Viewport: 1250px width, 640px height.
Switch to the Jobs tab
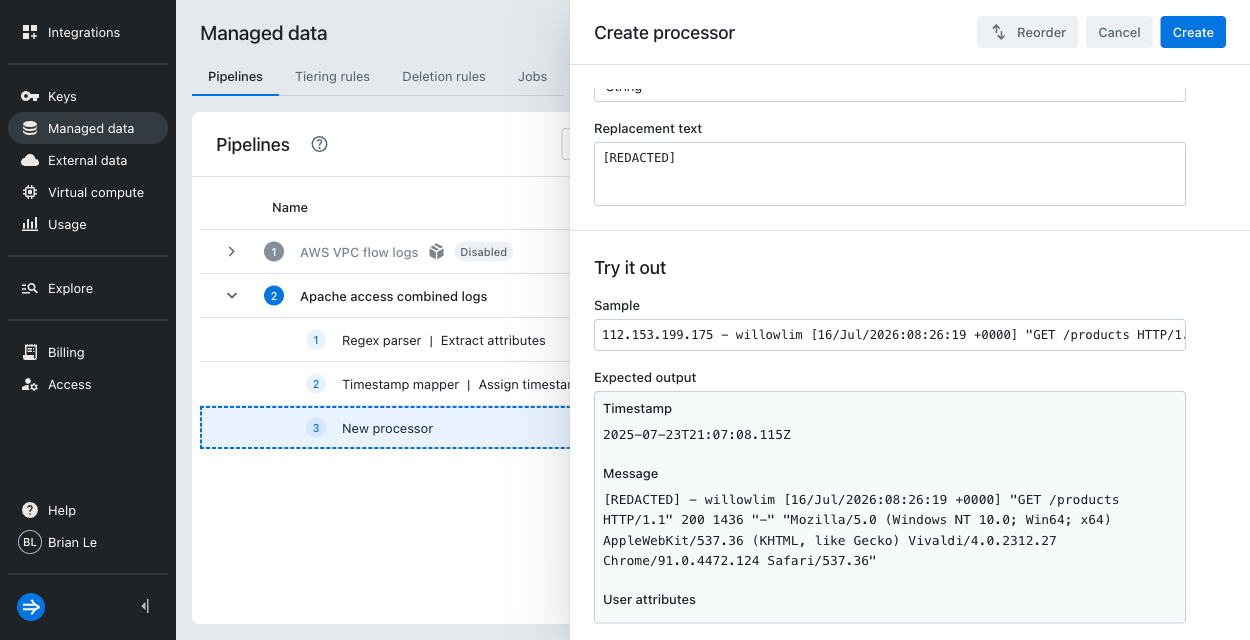tap(532, 76)
